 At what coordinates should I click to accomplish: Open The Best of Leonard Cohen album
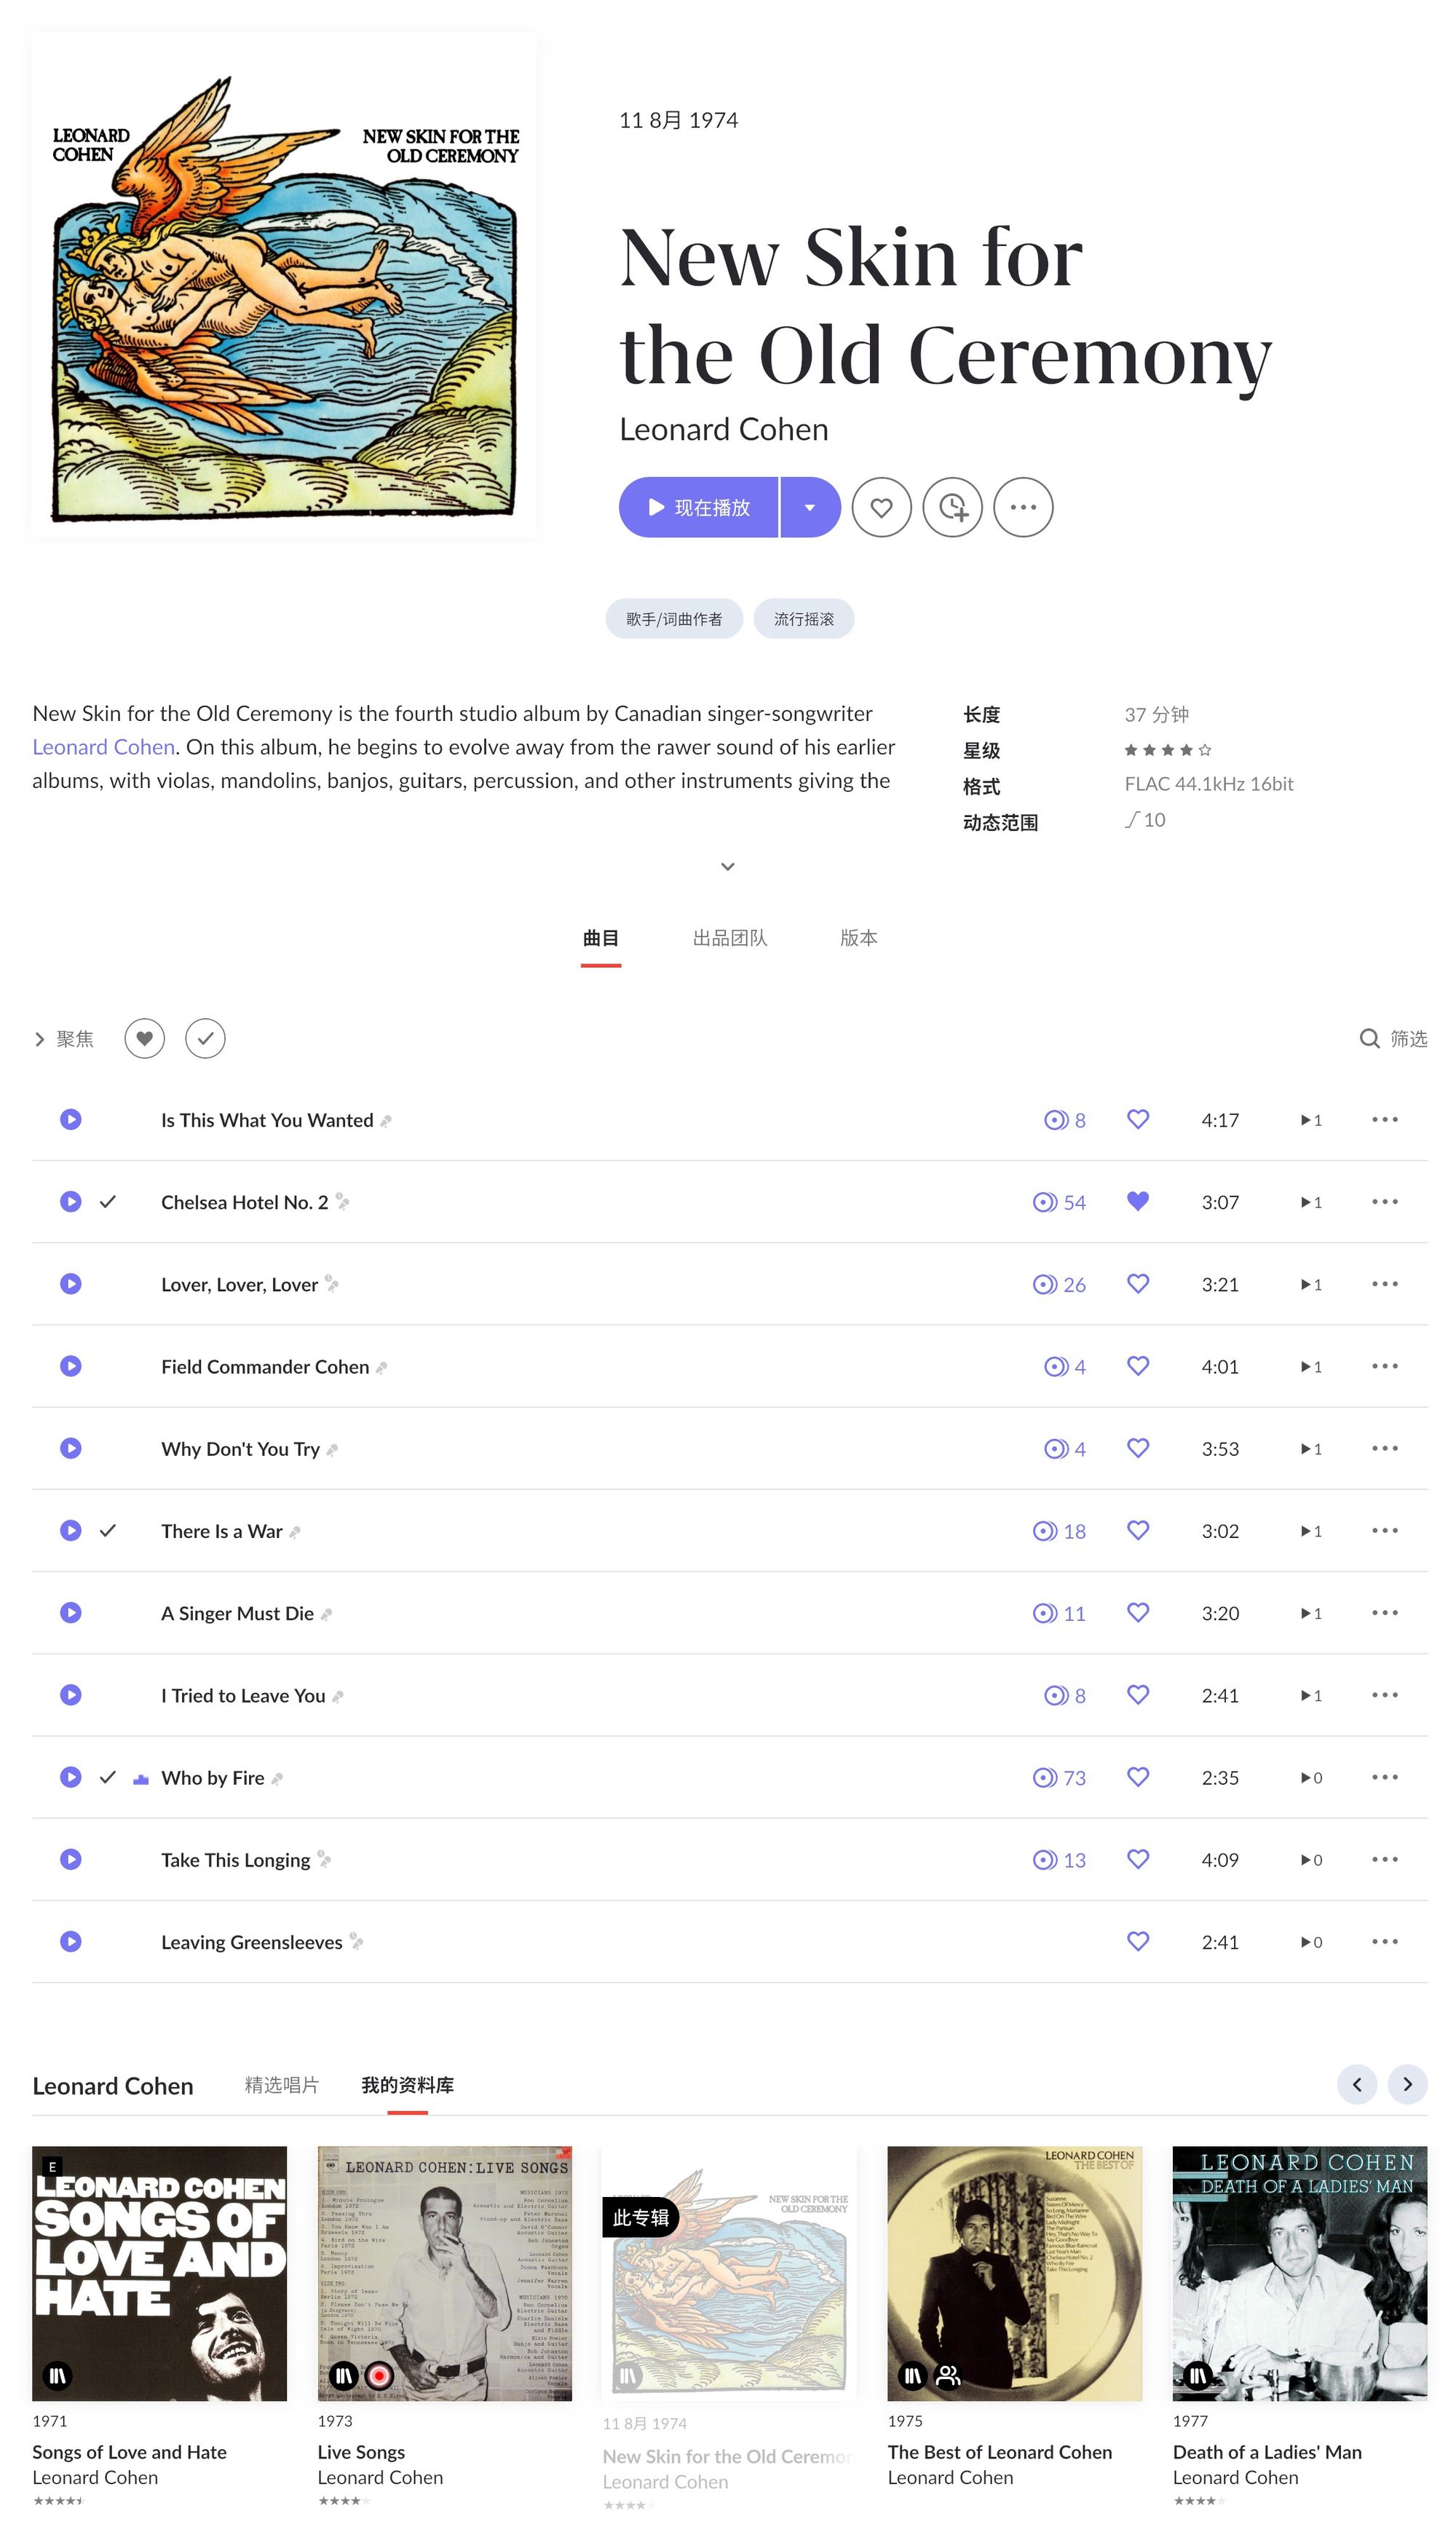tap(1015, 2274)
